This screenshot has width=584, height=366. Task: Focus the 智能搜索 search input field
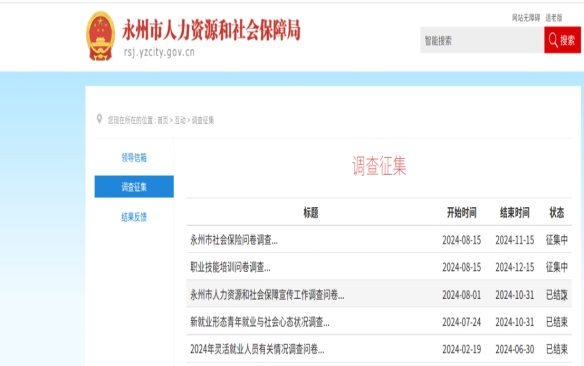point(482,40)
